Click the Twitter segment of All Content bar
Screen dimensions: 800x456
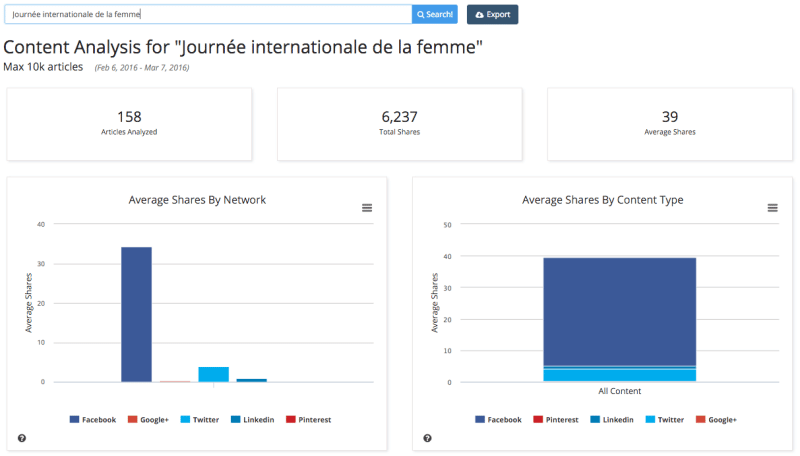[619, 375]
